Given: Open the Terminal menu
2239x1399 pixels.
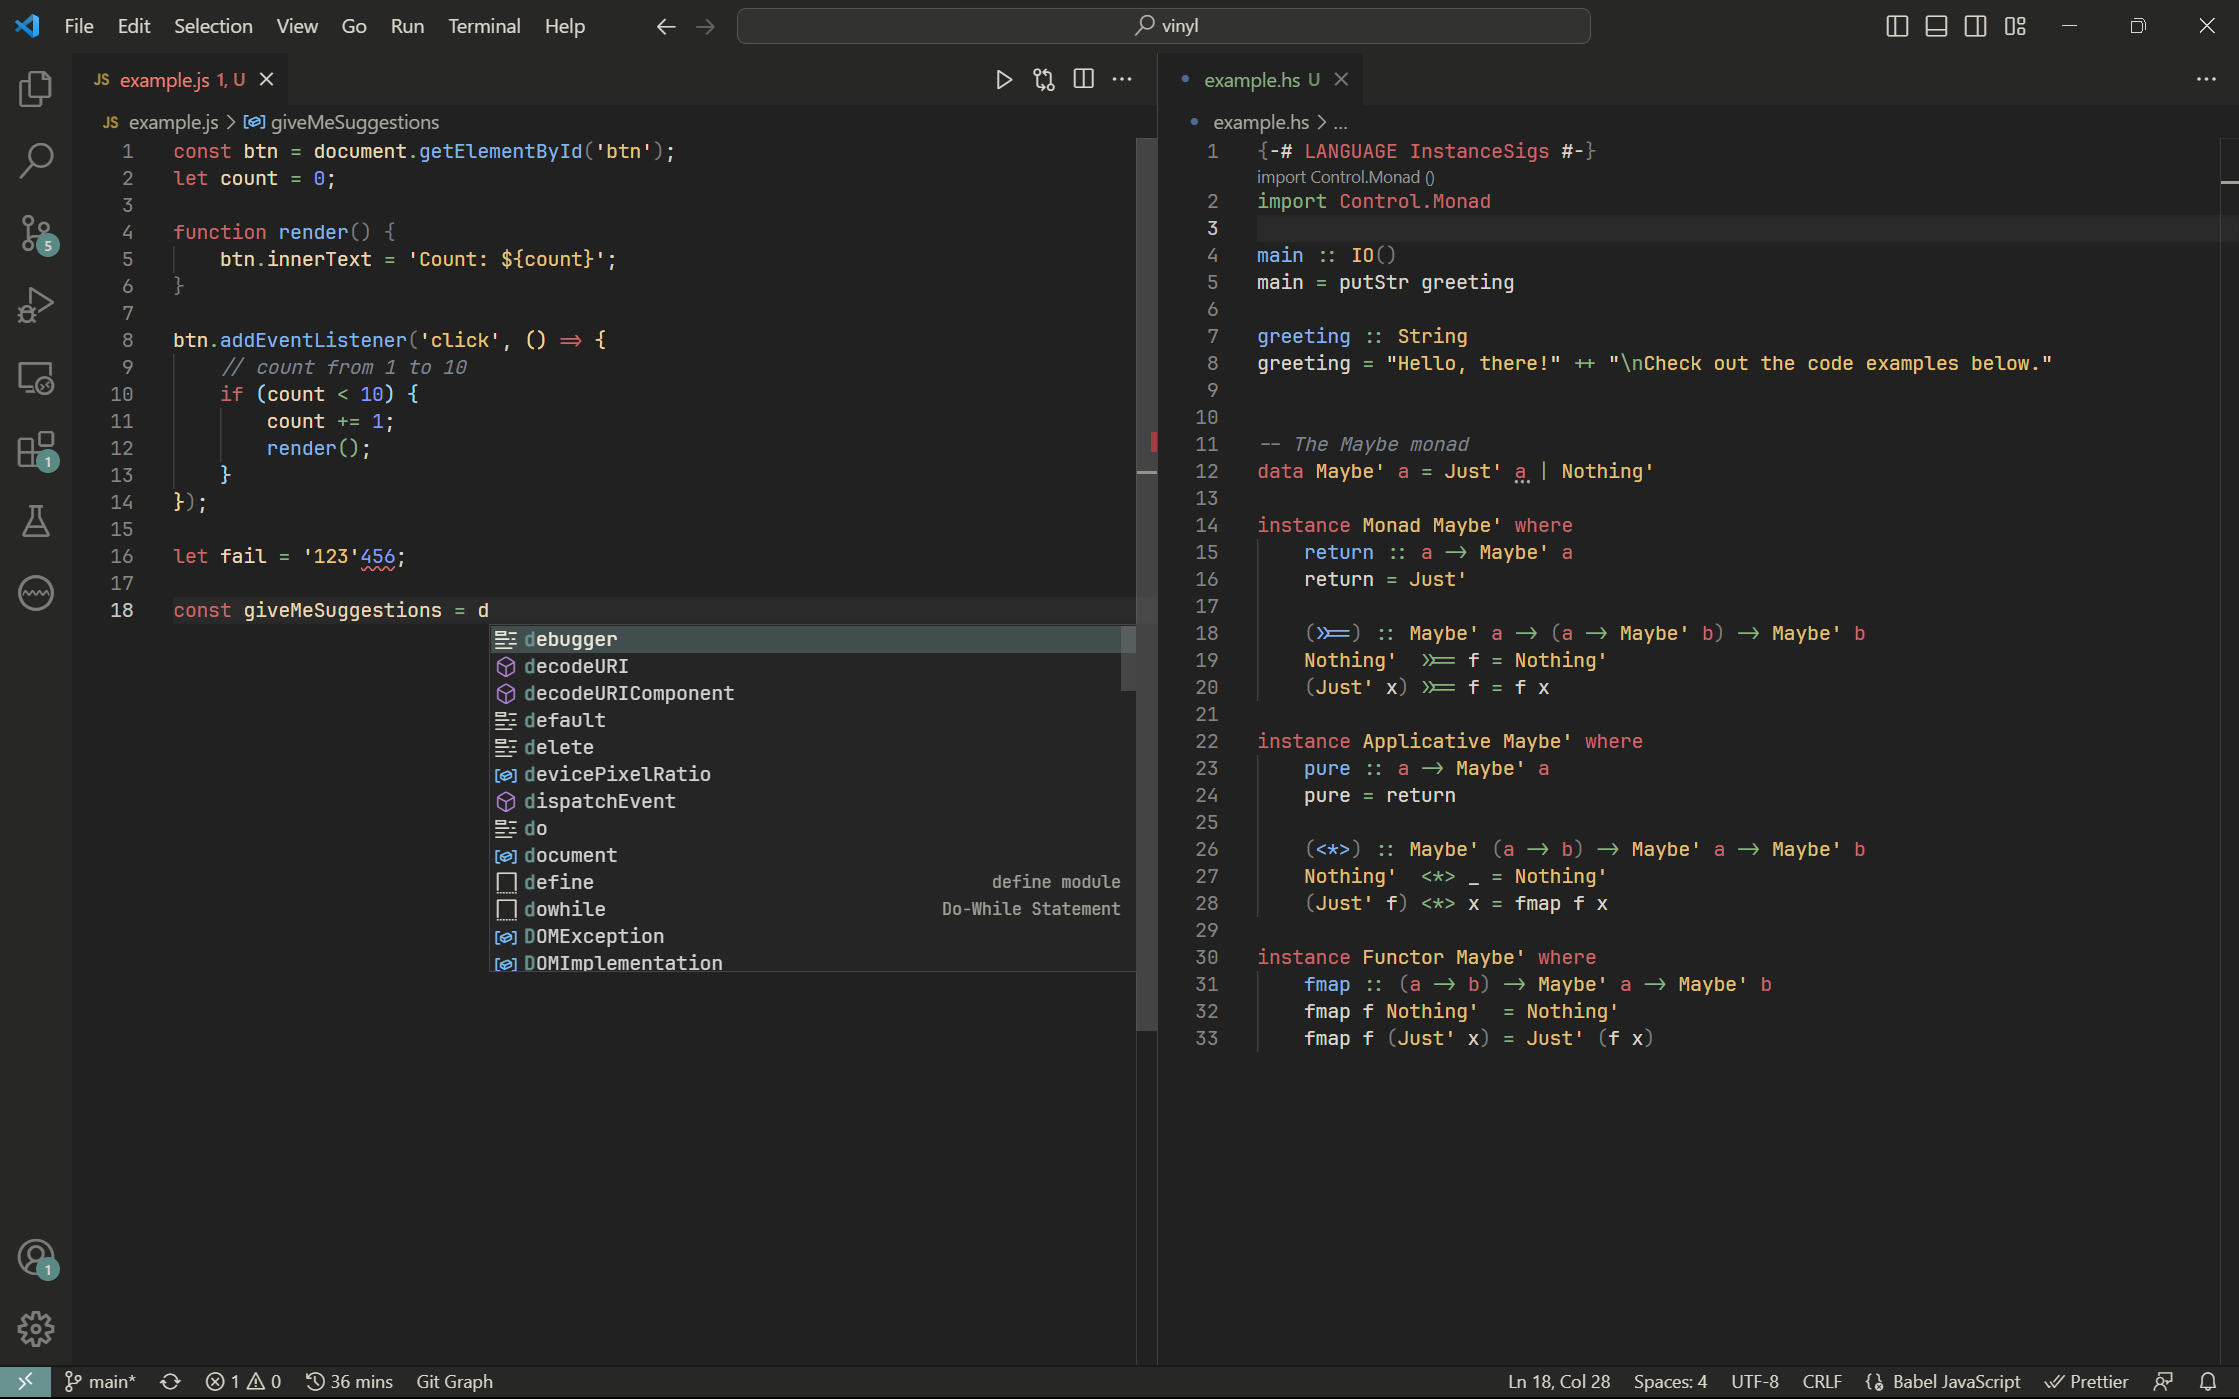Looking at the screenshot, I should tap(484, 25).
